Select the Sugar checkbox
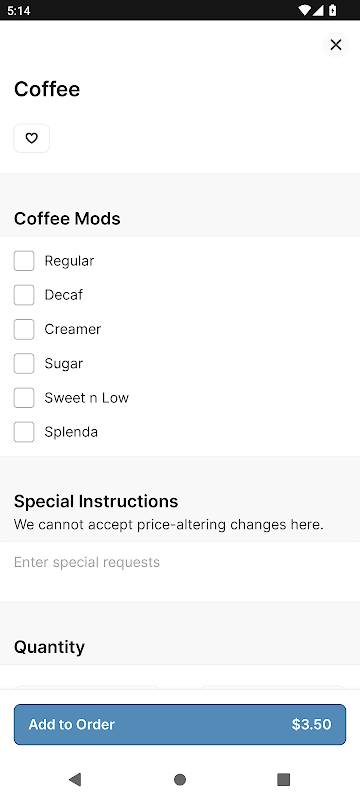Screen dimensions: 360x800 (x=24, y=363)
